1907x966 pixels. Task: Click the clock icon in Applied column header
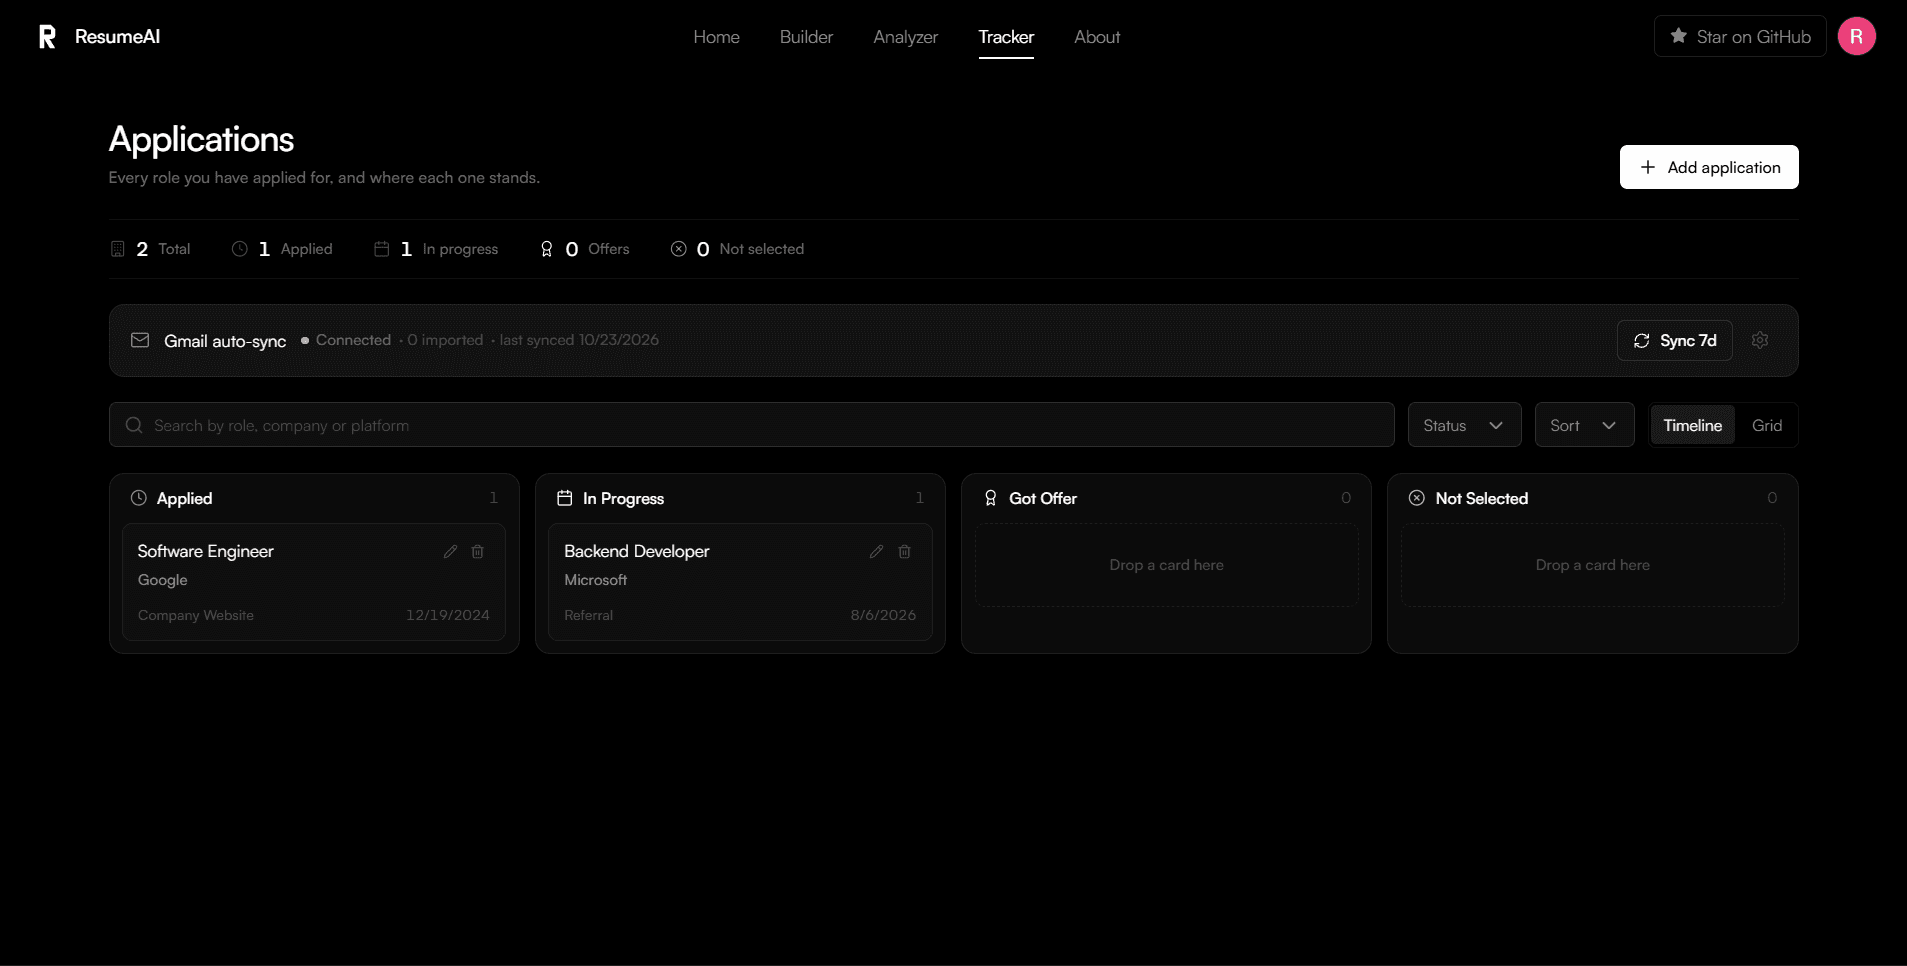139,498
